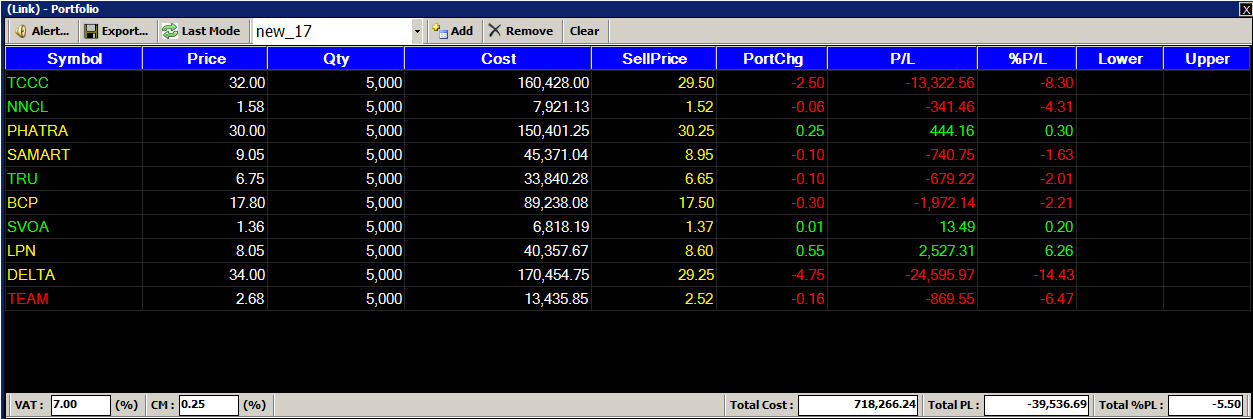Click TEAM sell price 2.52
1253x419 pixels.
(x=700, y=299)
